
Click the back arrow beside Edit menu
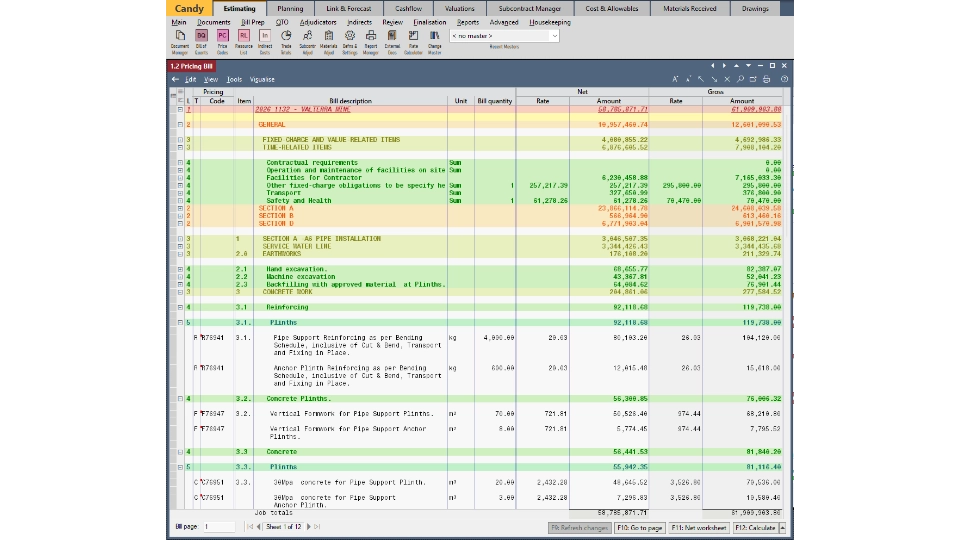point(176,79)
